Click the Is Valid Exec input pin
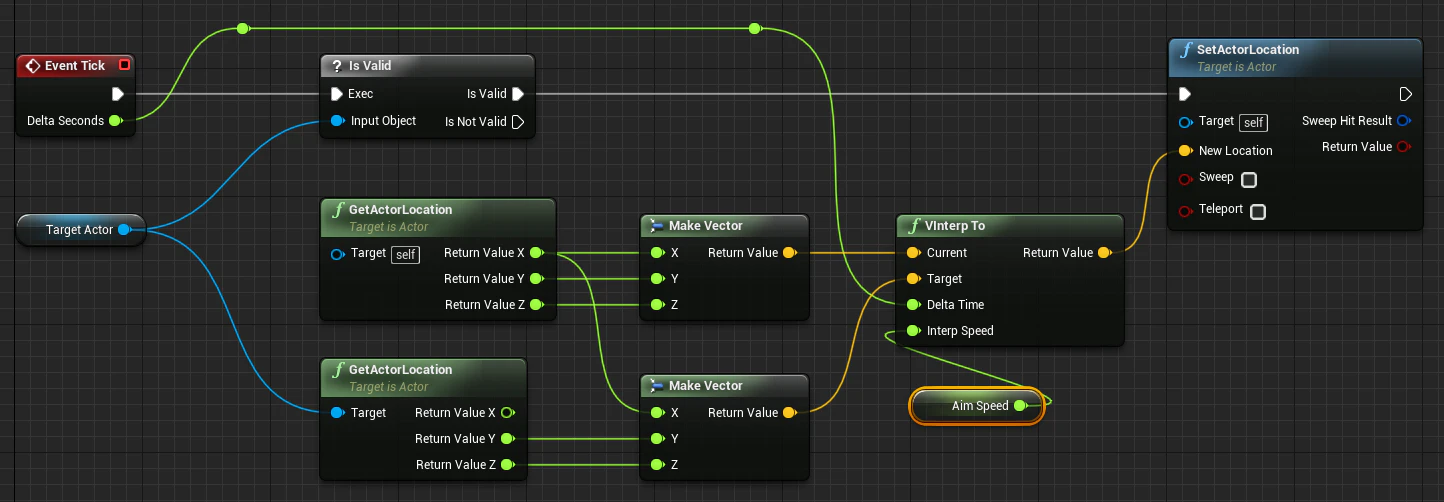The height and width of the screenshot is (502, 1444). click(336, 94)
